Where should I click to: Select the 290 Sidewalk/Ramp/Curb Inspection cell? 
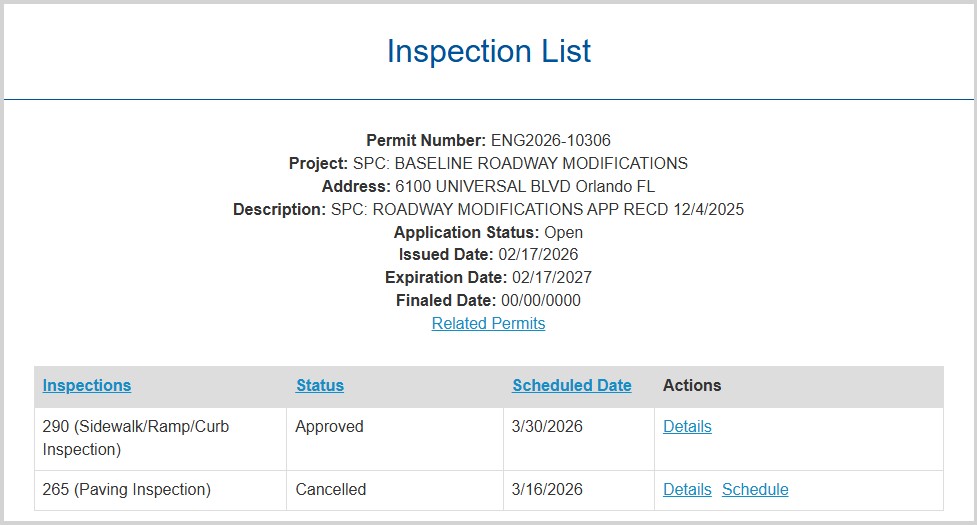click(x=136, y=438)
